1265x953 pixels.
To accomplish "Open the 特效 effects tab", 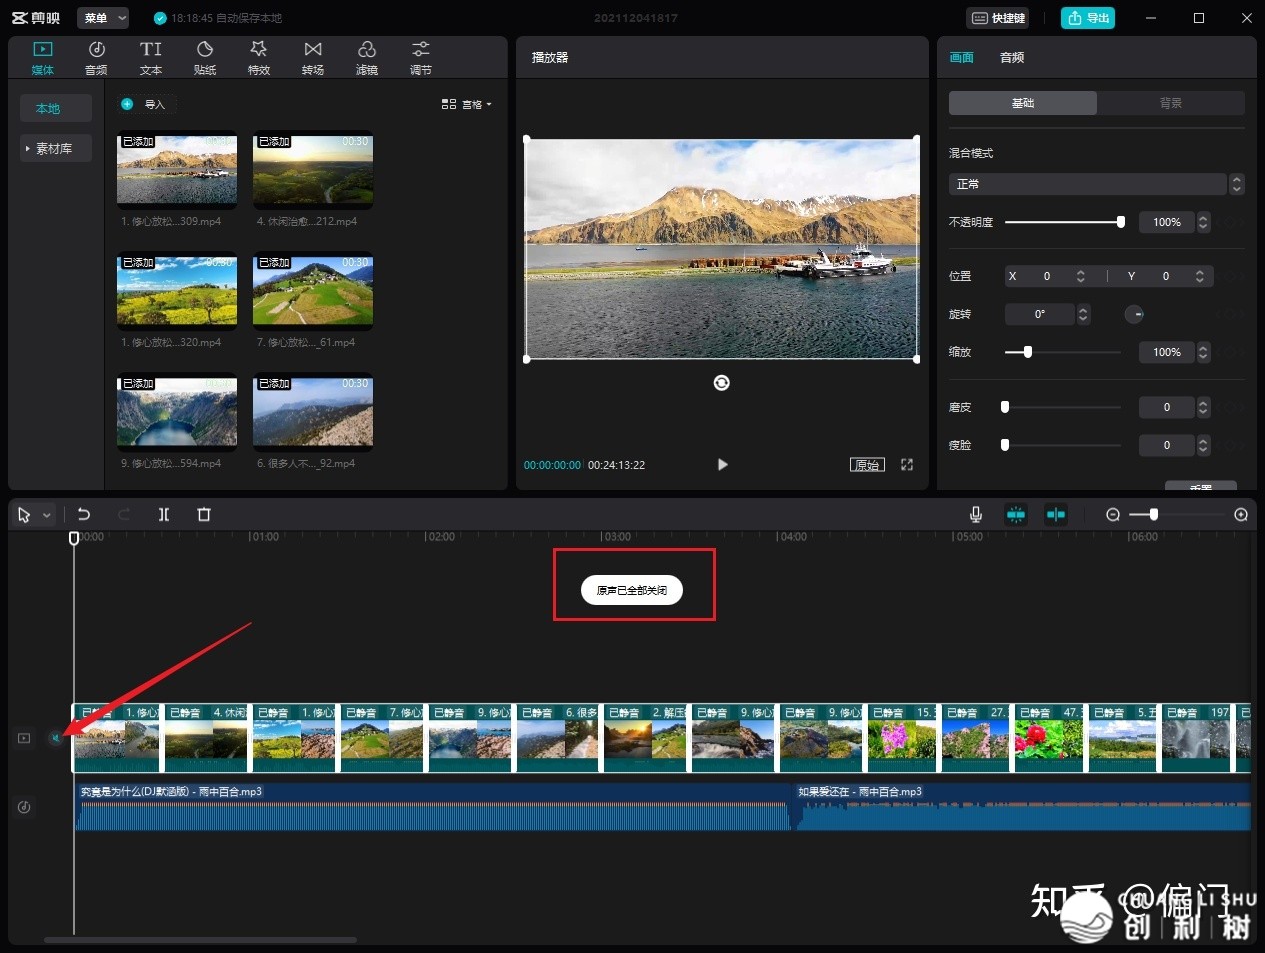I will (x=259, y=58).
